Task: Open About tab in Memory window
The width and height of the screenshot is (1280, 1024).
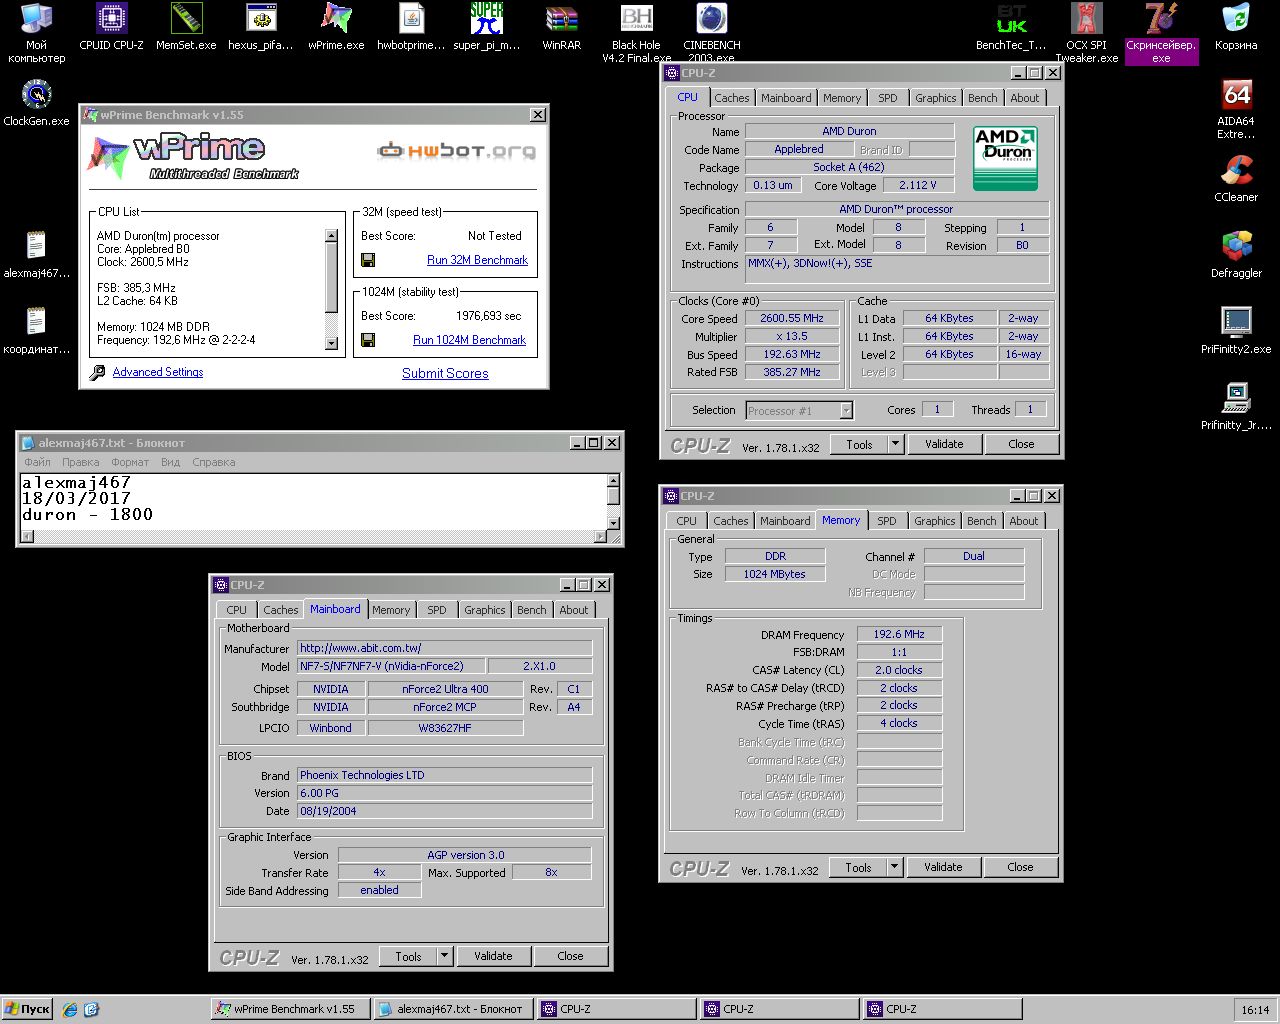Action: 1023,521
